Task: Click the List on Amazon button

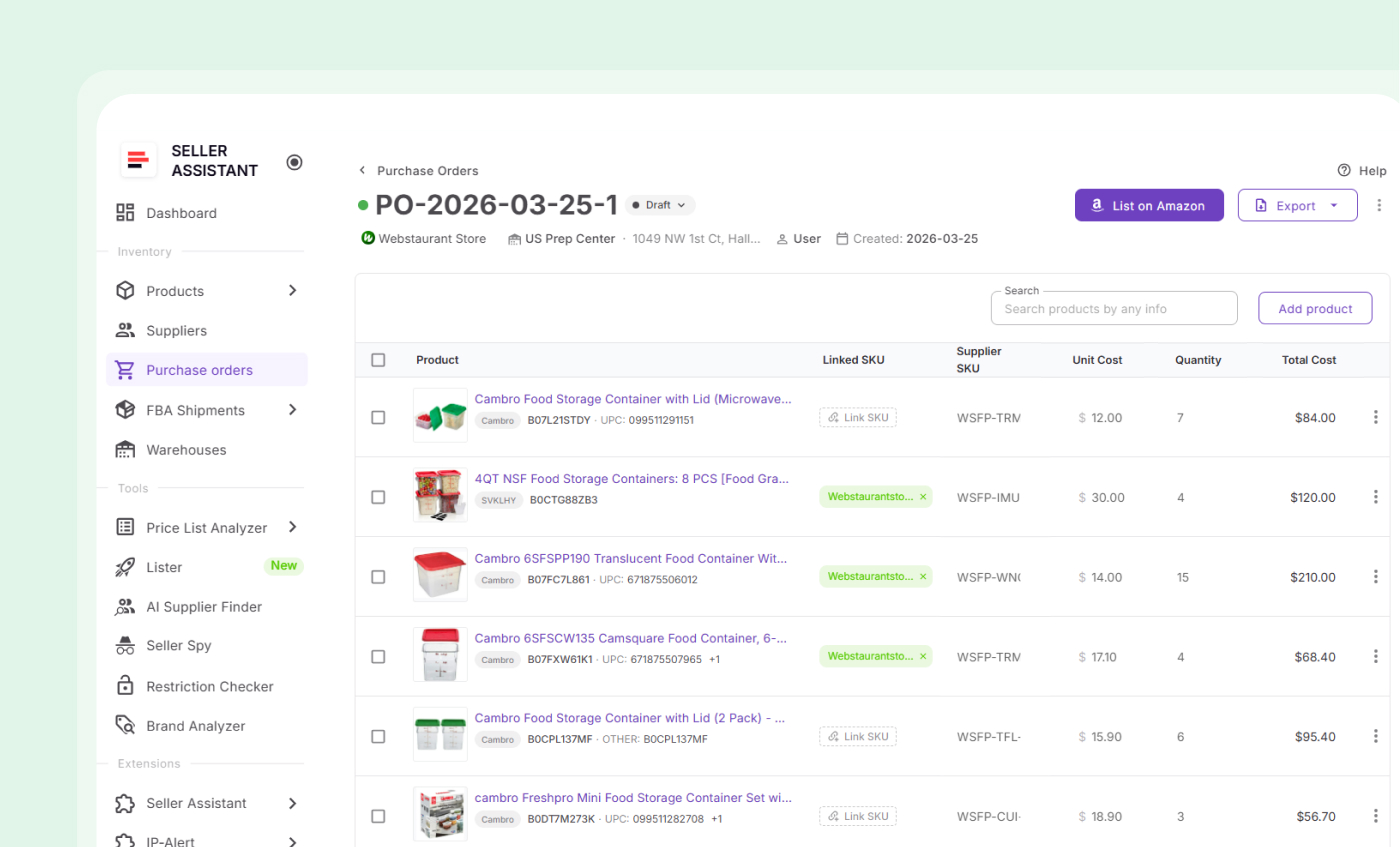Action: (1149, 205)
